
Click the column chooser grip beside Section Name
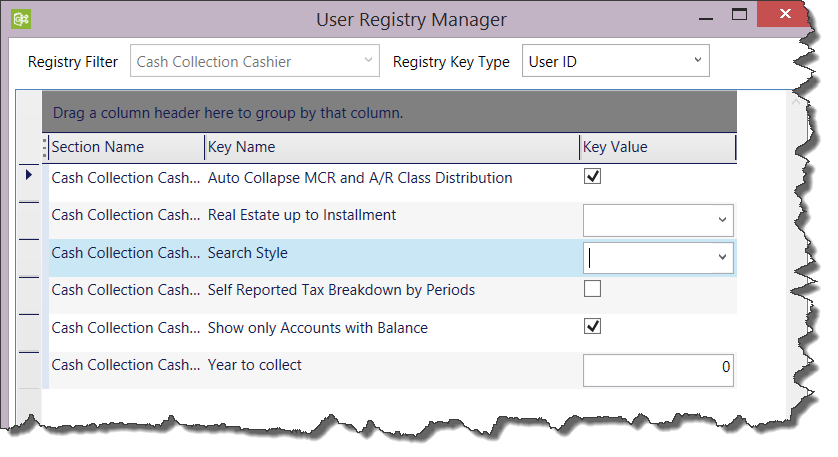point(45,148)
